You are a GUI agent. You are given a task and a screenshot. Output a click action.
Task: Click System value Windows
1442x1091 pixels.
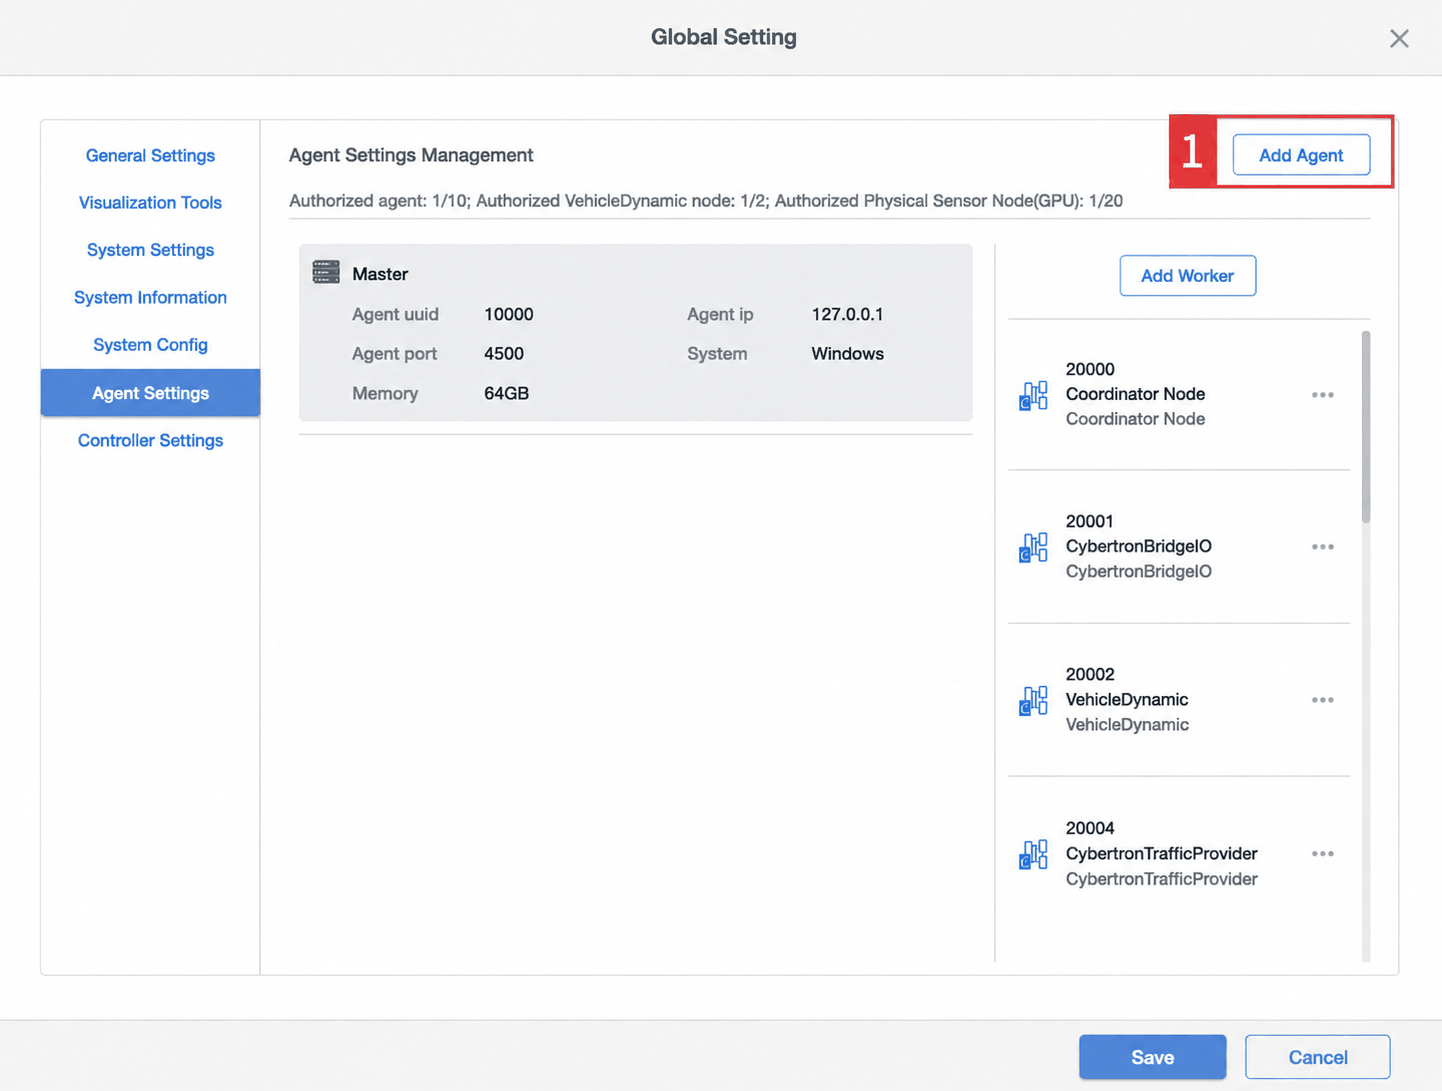847,354
